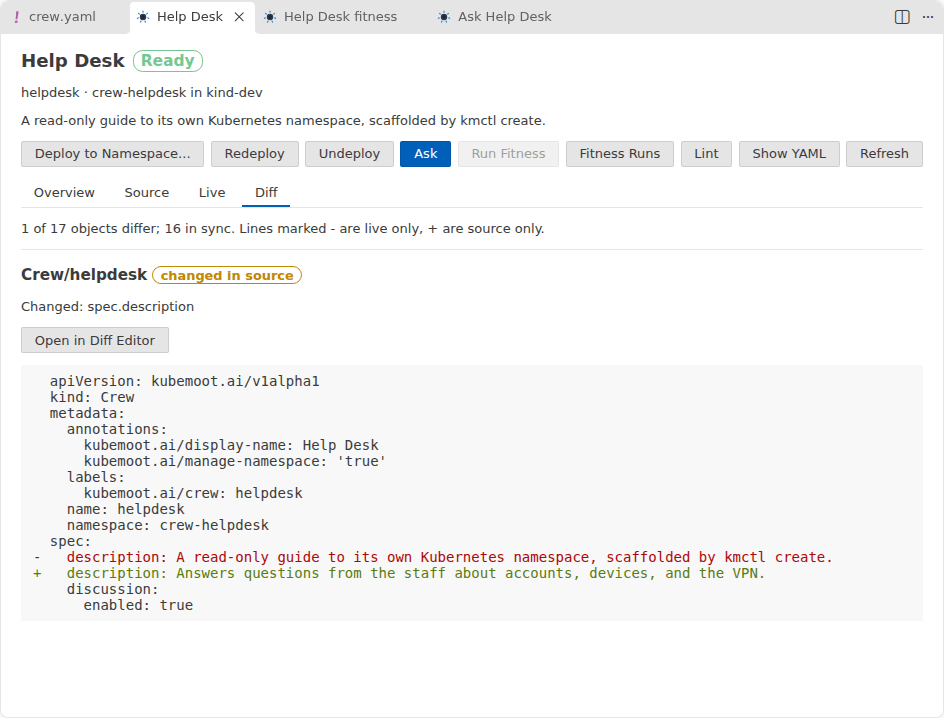The image size is (944, 718).
Task: Click 'kubemoot.ai/crew: helpdesk' label line
Action: coord(193,494)
